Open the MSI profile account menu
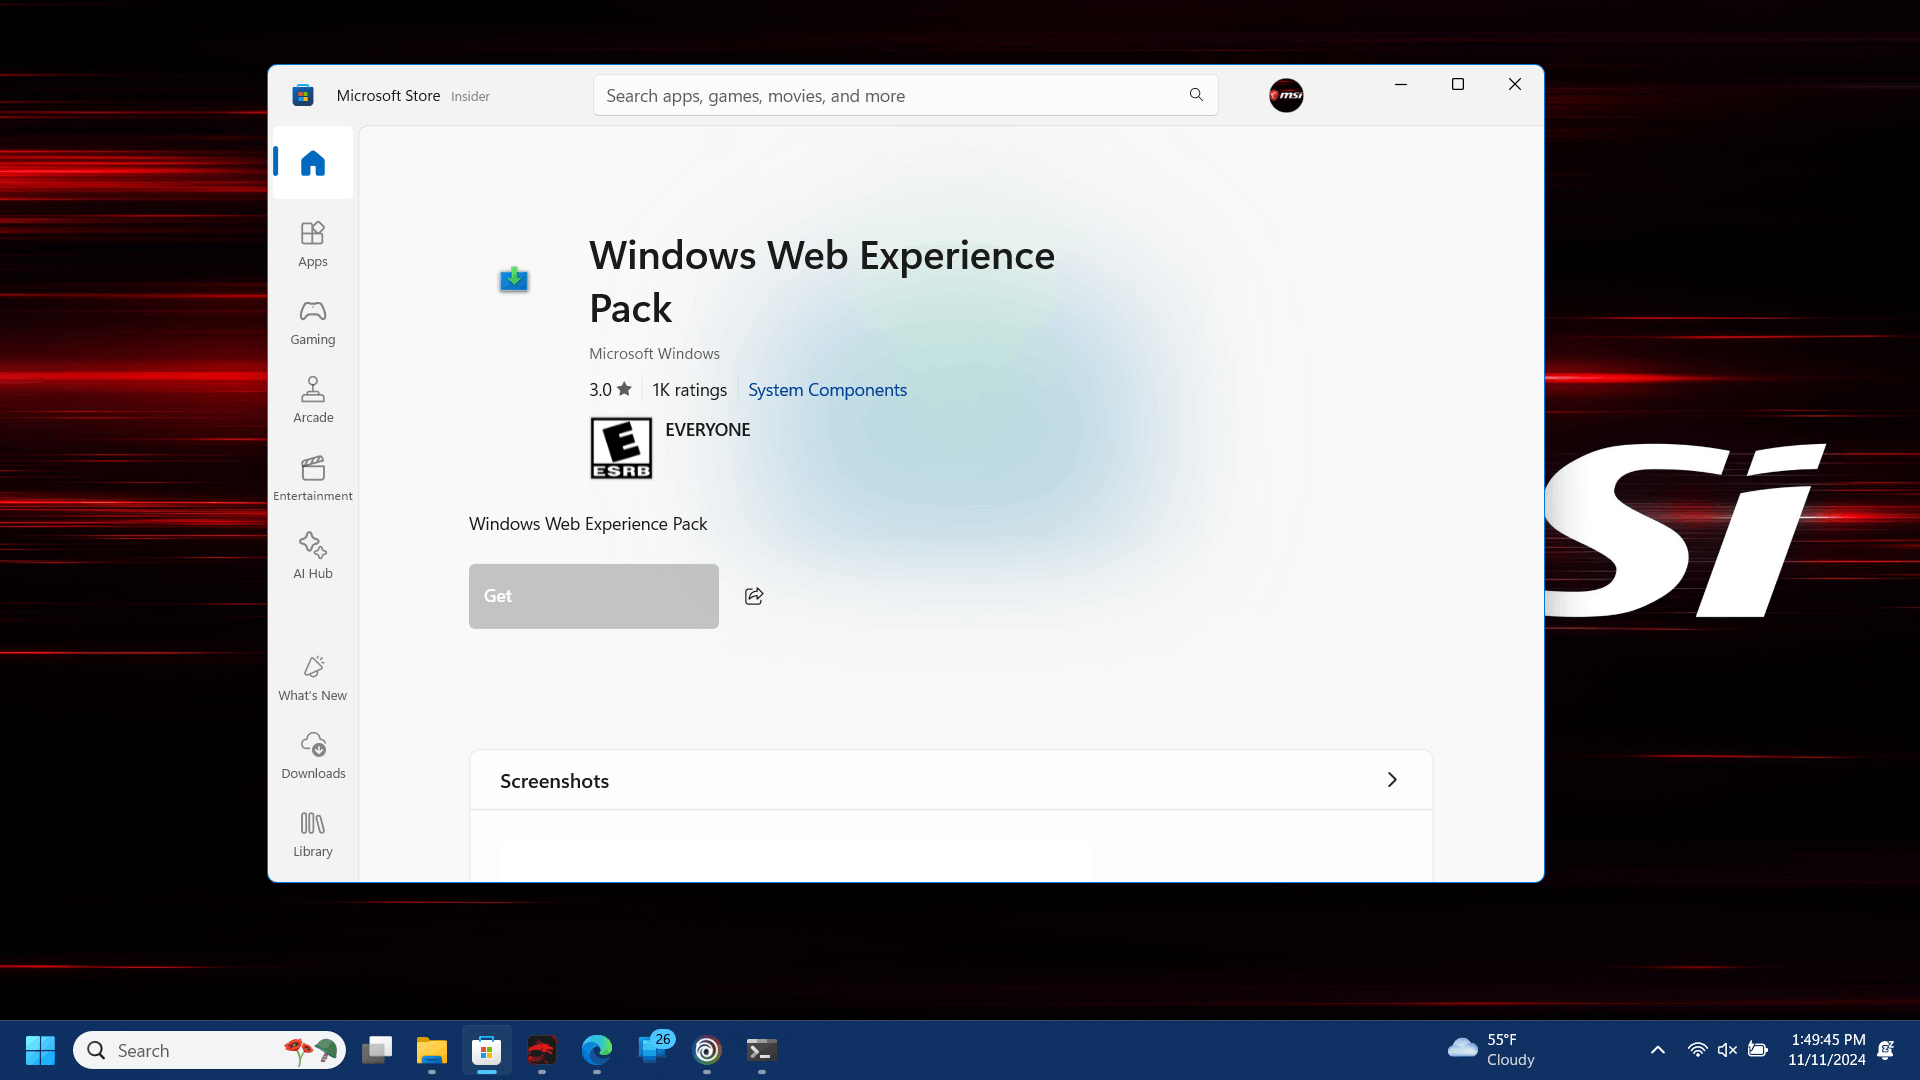 coord(1286,96)
